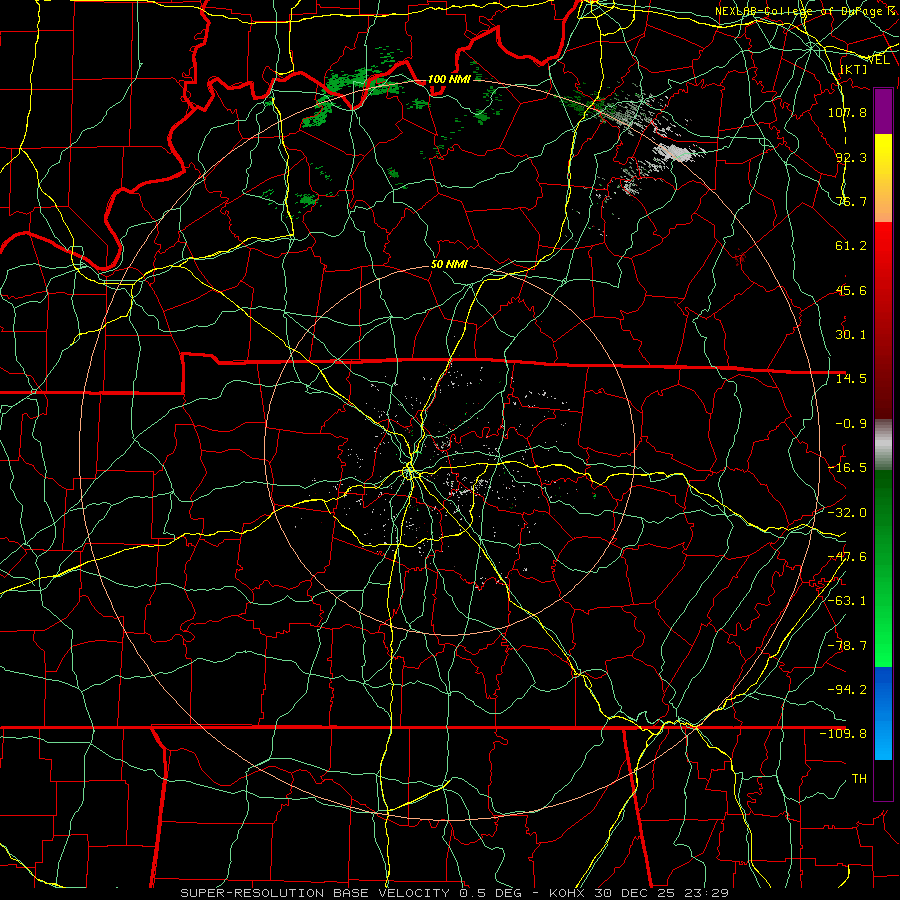Click the "30 DEC 25 23:29" timestamp

(661, 893)
